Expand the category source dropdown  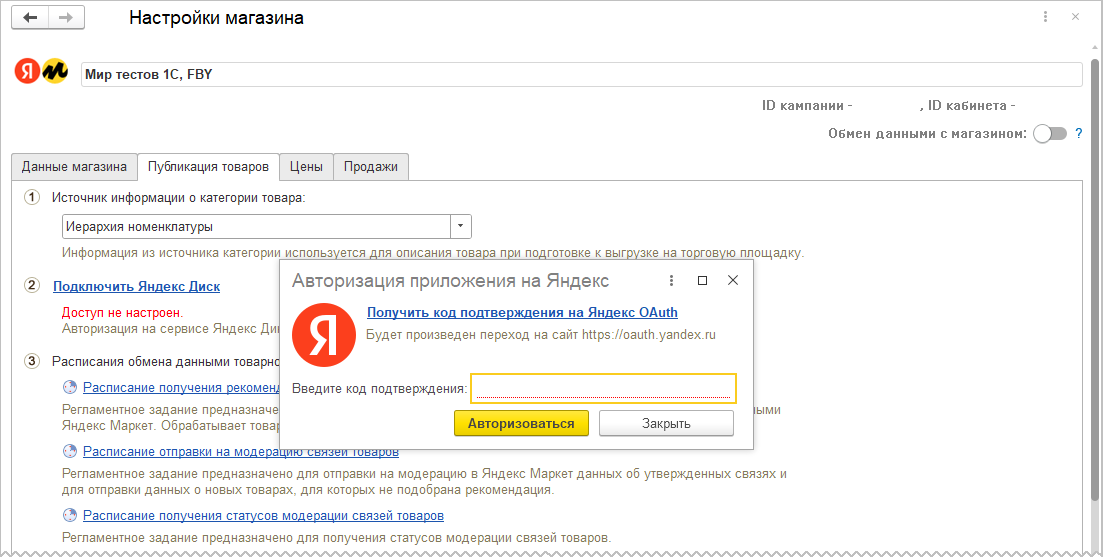pyautogui.click(x=461, y=226)
